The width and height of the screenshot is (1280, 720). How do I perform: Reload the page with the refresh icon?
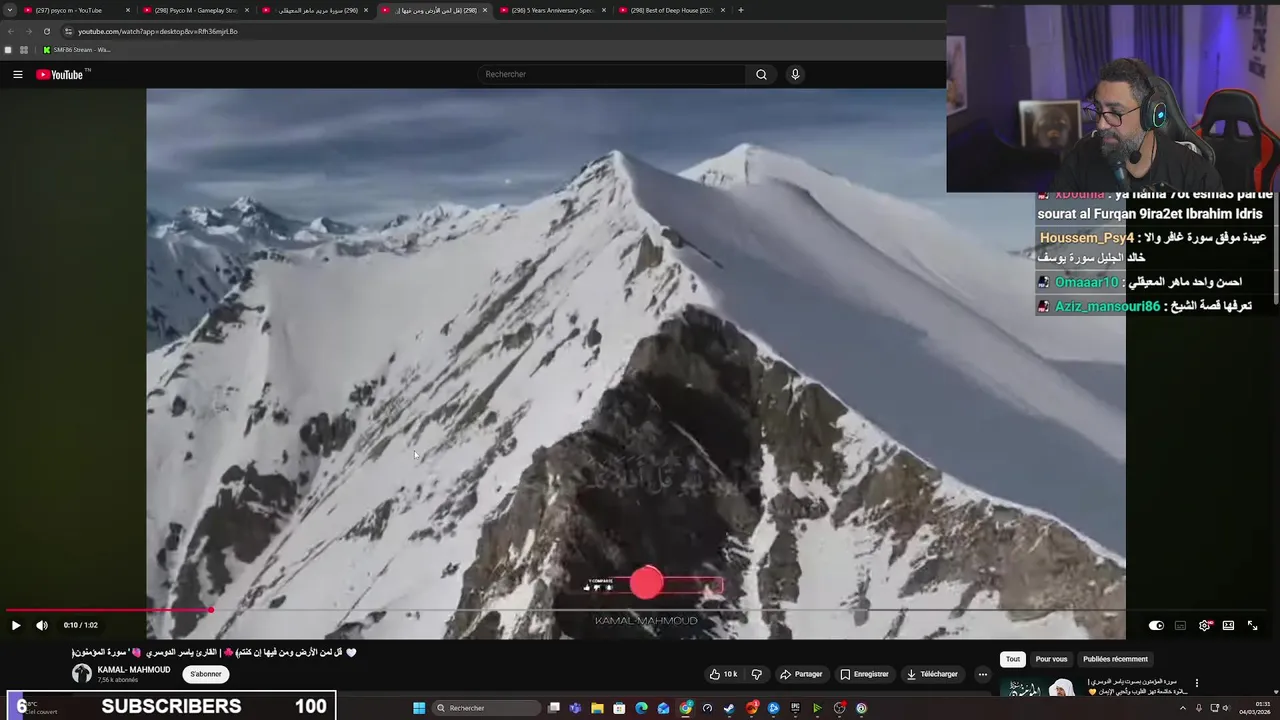pyautogui.click(x=46, y=31)
